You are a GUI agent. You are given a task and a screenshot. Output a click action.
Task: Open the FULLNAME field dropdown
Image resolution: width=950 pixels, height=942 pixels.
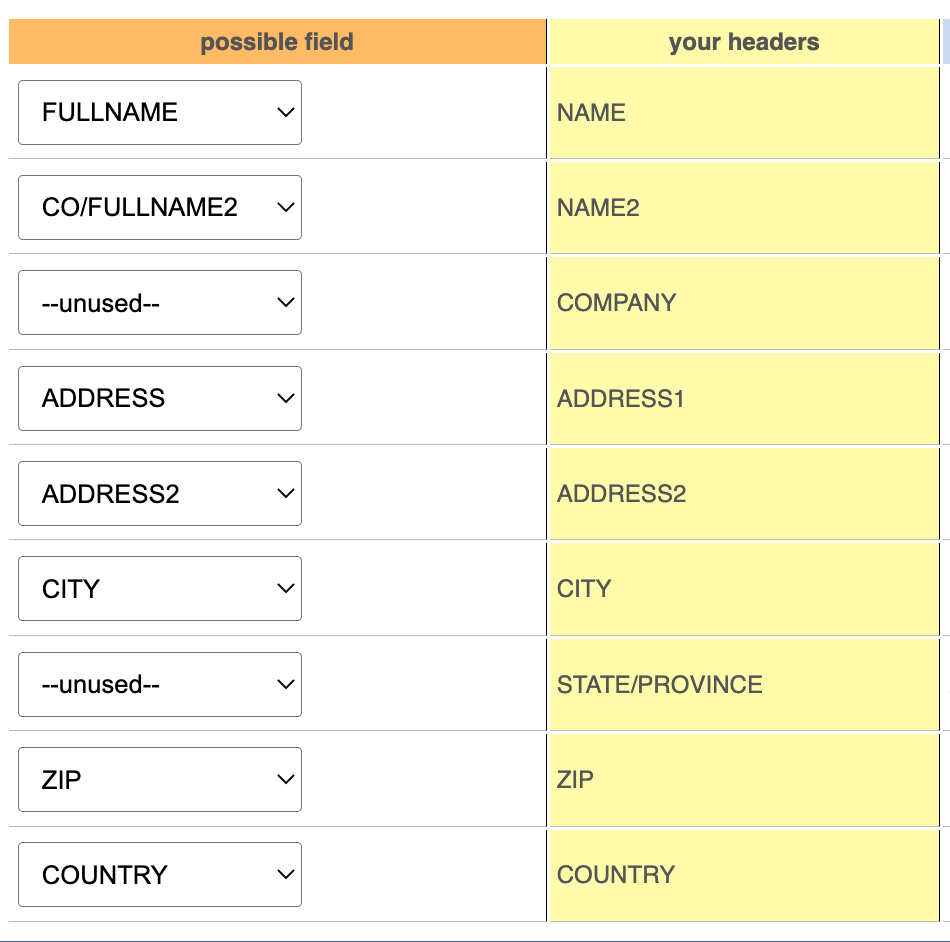pos(160,112)
